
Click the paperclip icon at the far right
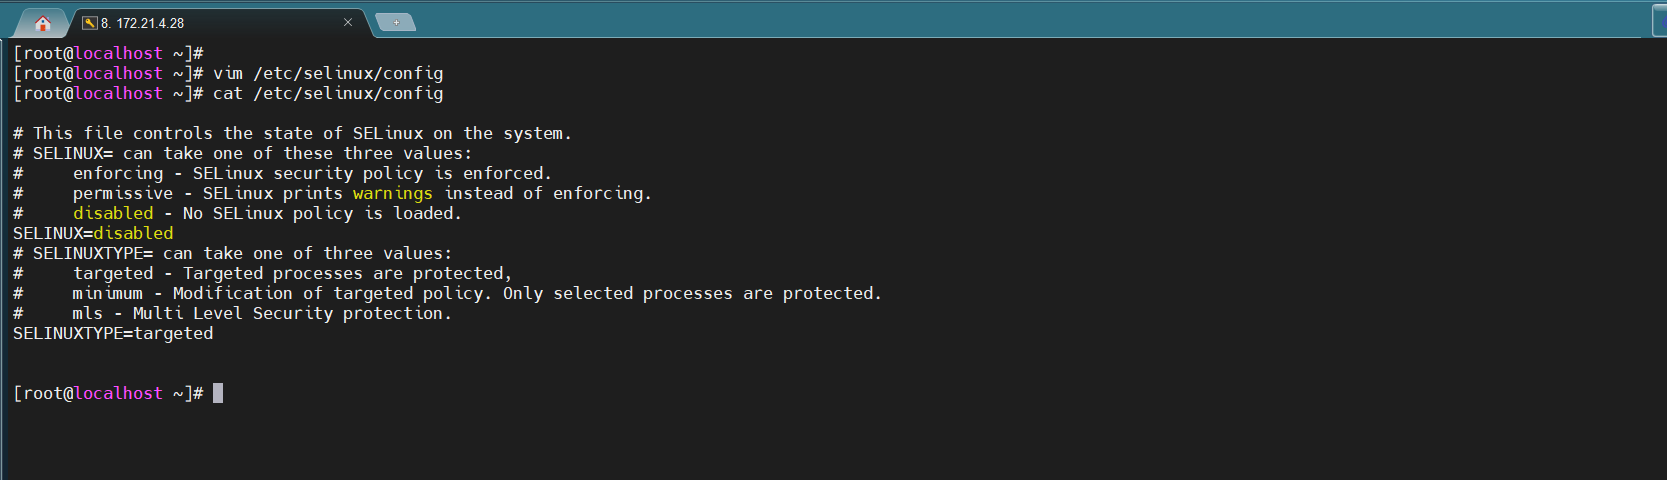[x=1660, y=20]
